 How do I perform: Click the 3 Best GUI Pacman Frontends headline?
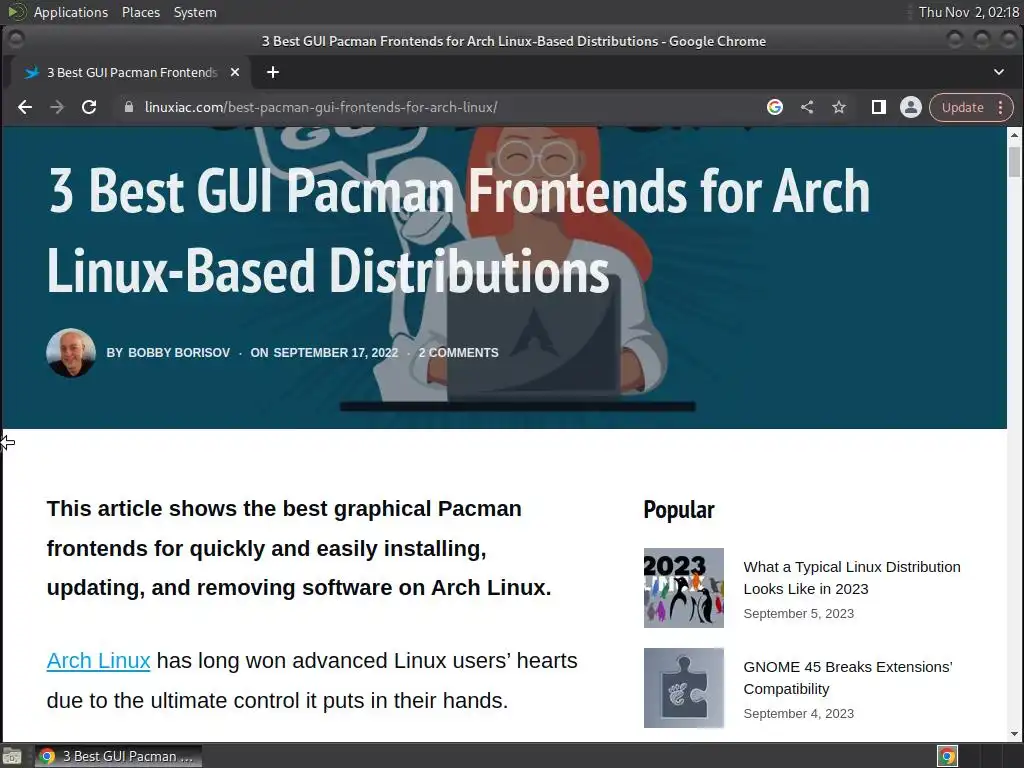coord(458,230)
